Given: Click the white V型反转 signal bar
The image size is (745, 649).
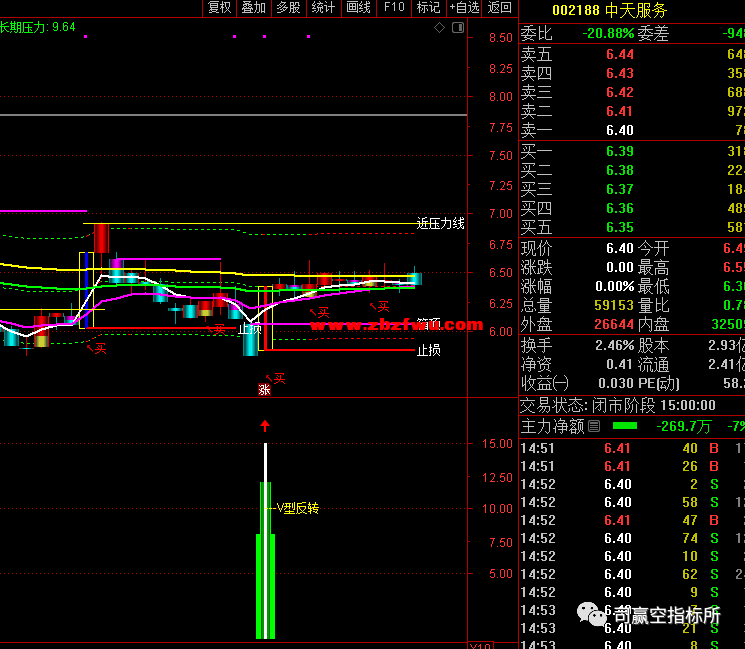Looking at the screenshot, I should pos(266,541).
